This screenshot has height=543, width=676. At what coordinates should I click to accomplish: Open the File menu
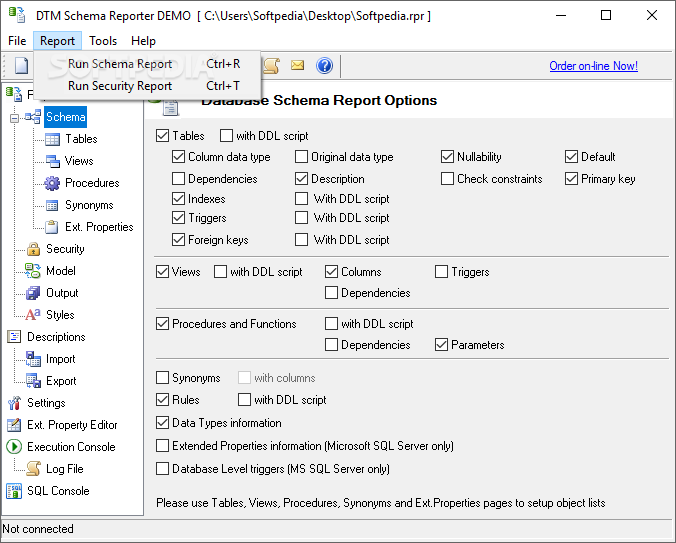(17, 41)
